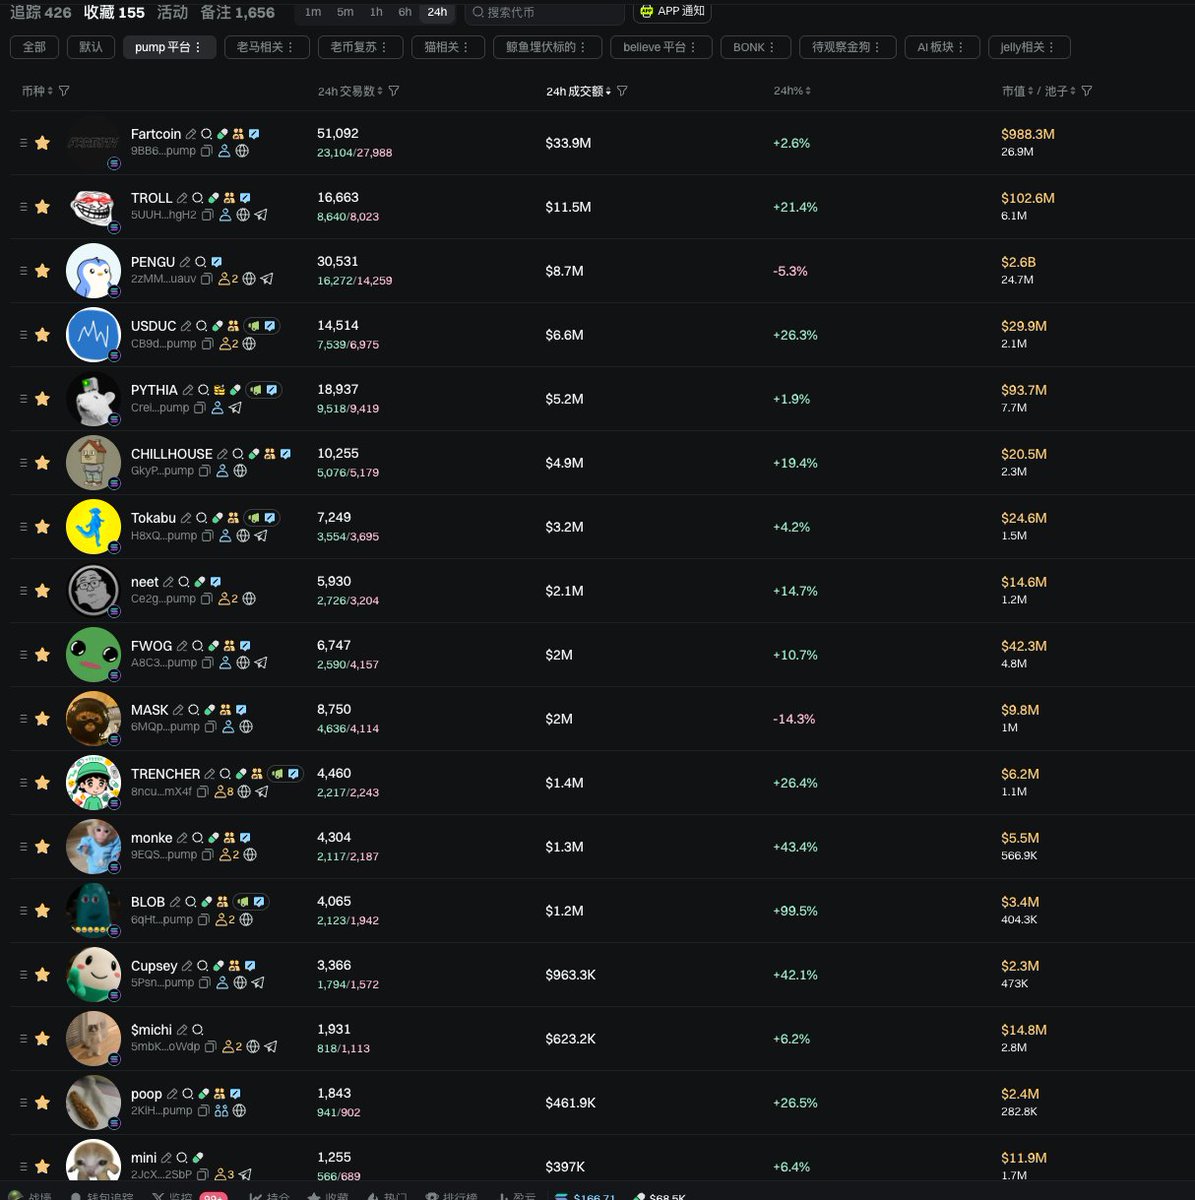Open the 24h交易数 column filter

[x=394, y=91]
